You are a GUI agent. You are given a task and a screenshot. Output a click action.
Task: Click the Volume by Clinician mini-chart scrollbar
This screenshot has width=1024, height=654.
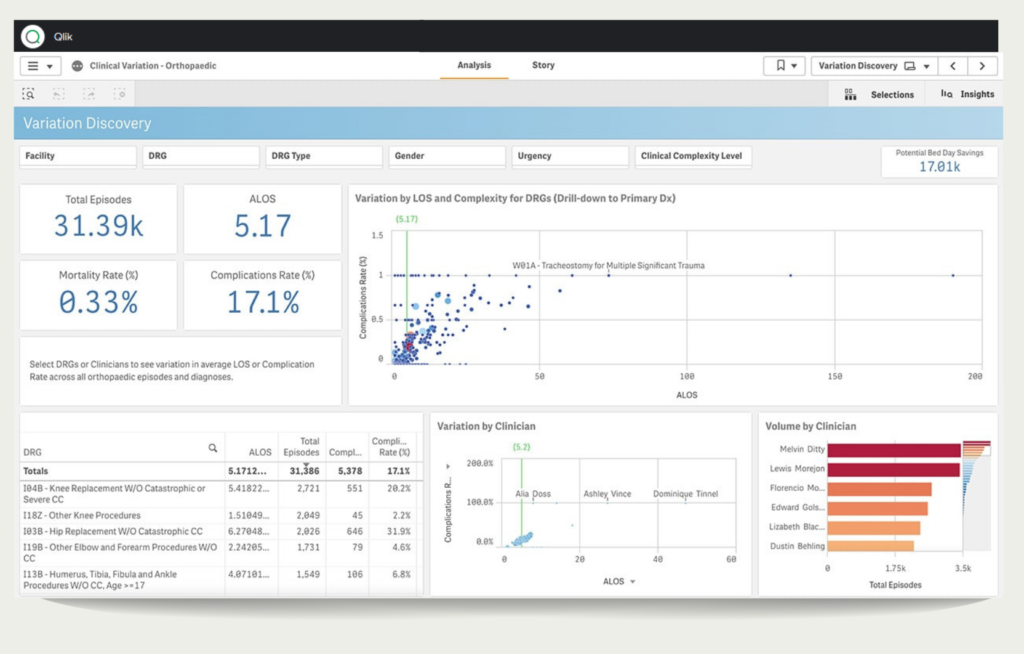click(x=977, y=495)
